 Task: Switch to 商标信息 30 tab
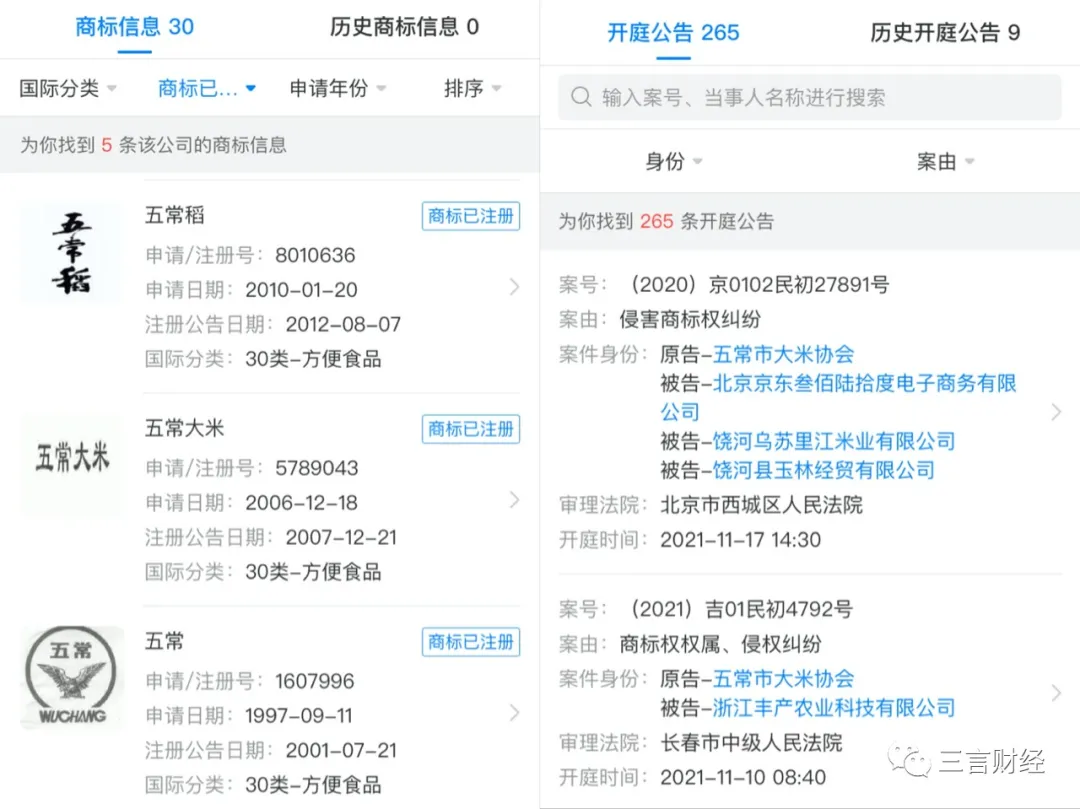[134, 27]
